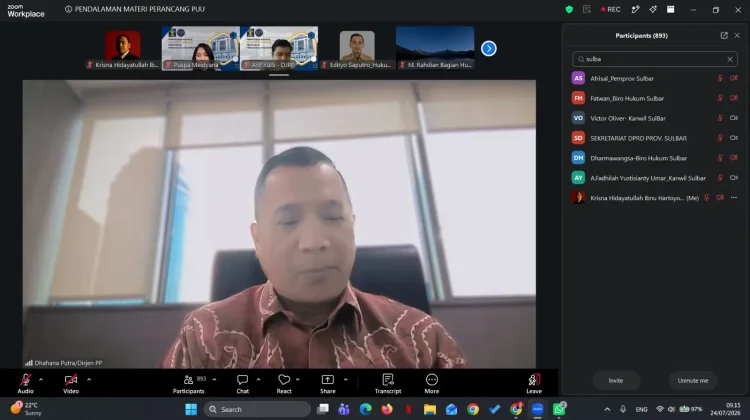Click the Invite button
The height and width of the screenshot is (420, 750).
[x=616, y=381]
